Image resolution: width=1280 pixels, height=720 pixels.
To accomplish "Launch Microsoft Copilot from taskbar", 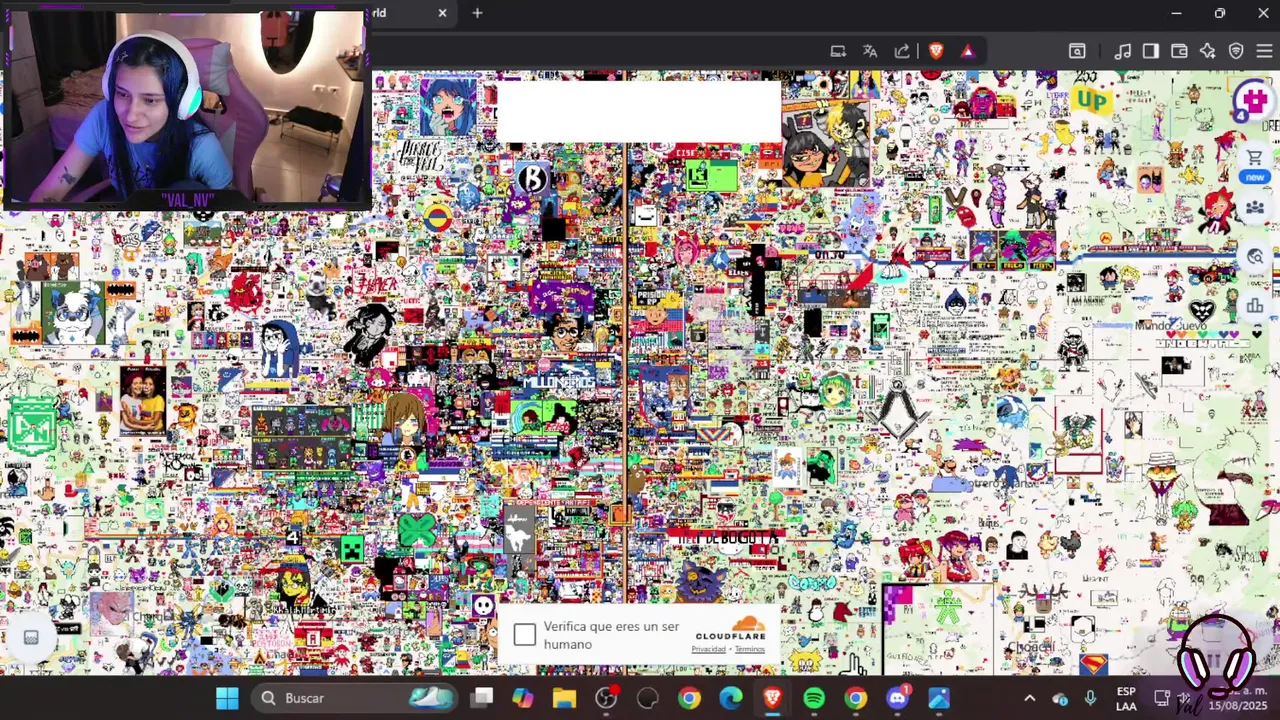I will click(523, 698).
